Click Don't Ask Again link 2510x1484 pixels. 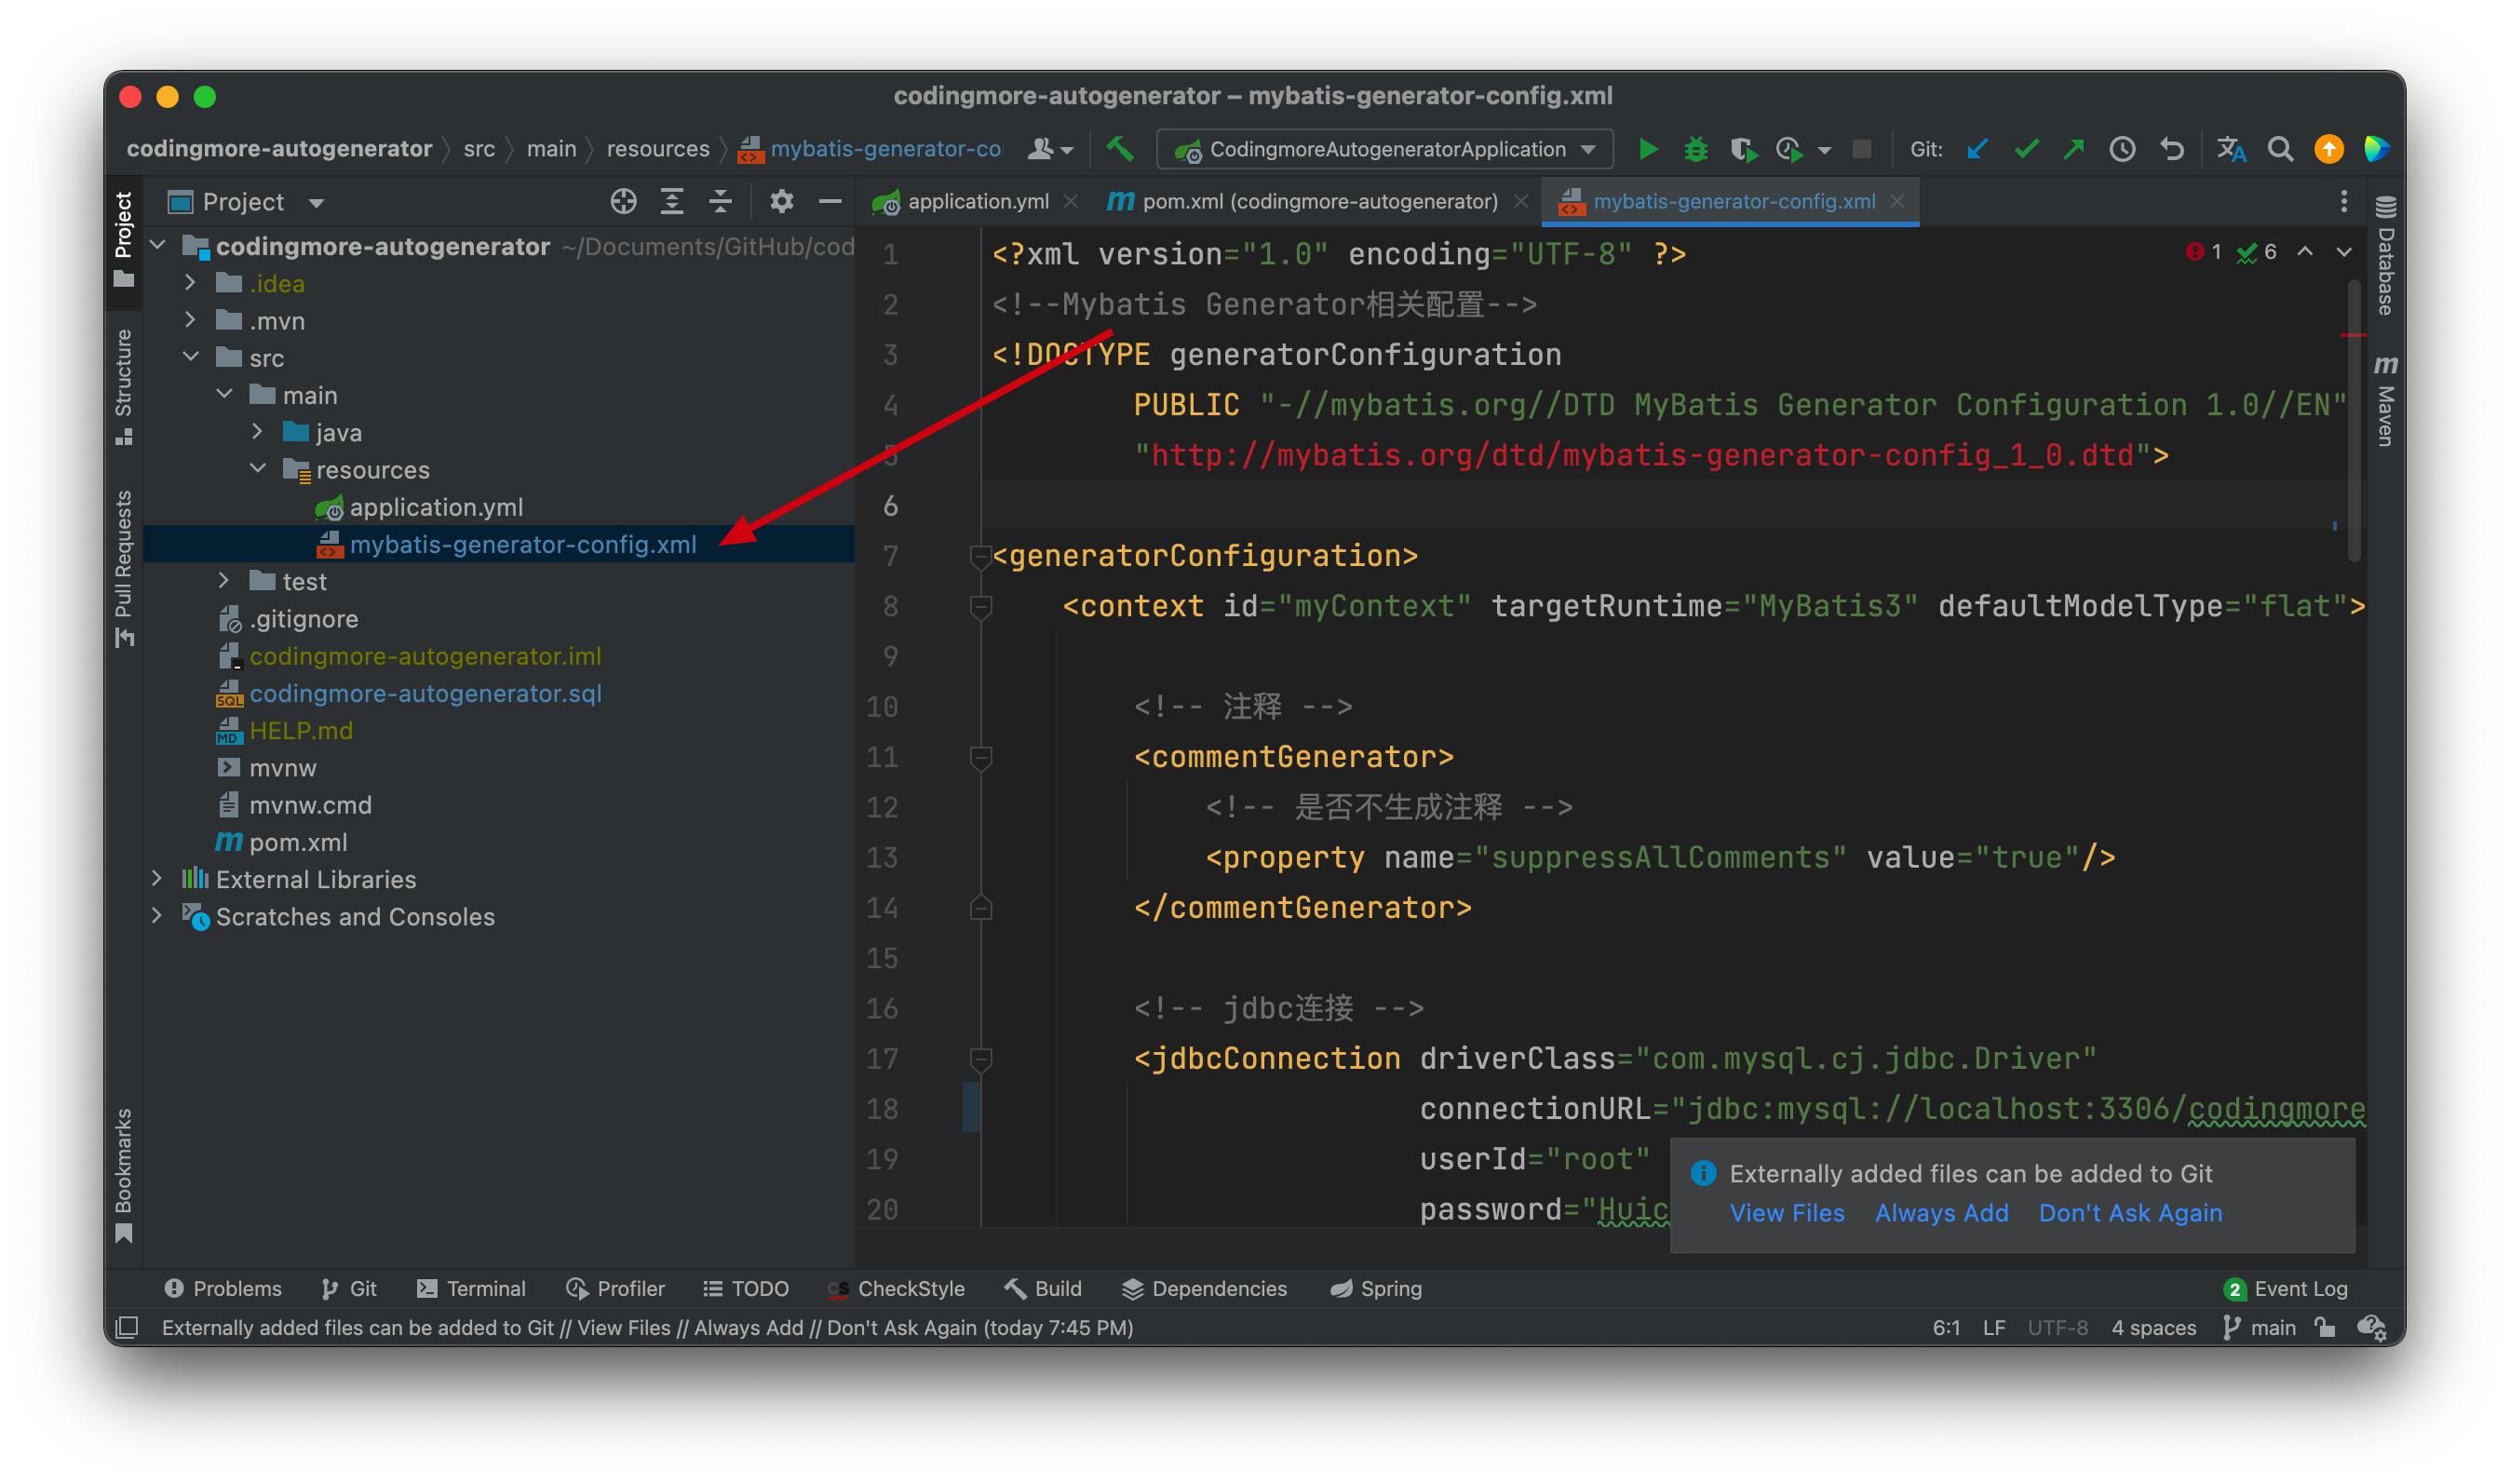pyautogui.click(x=2130, y=1213)
